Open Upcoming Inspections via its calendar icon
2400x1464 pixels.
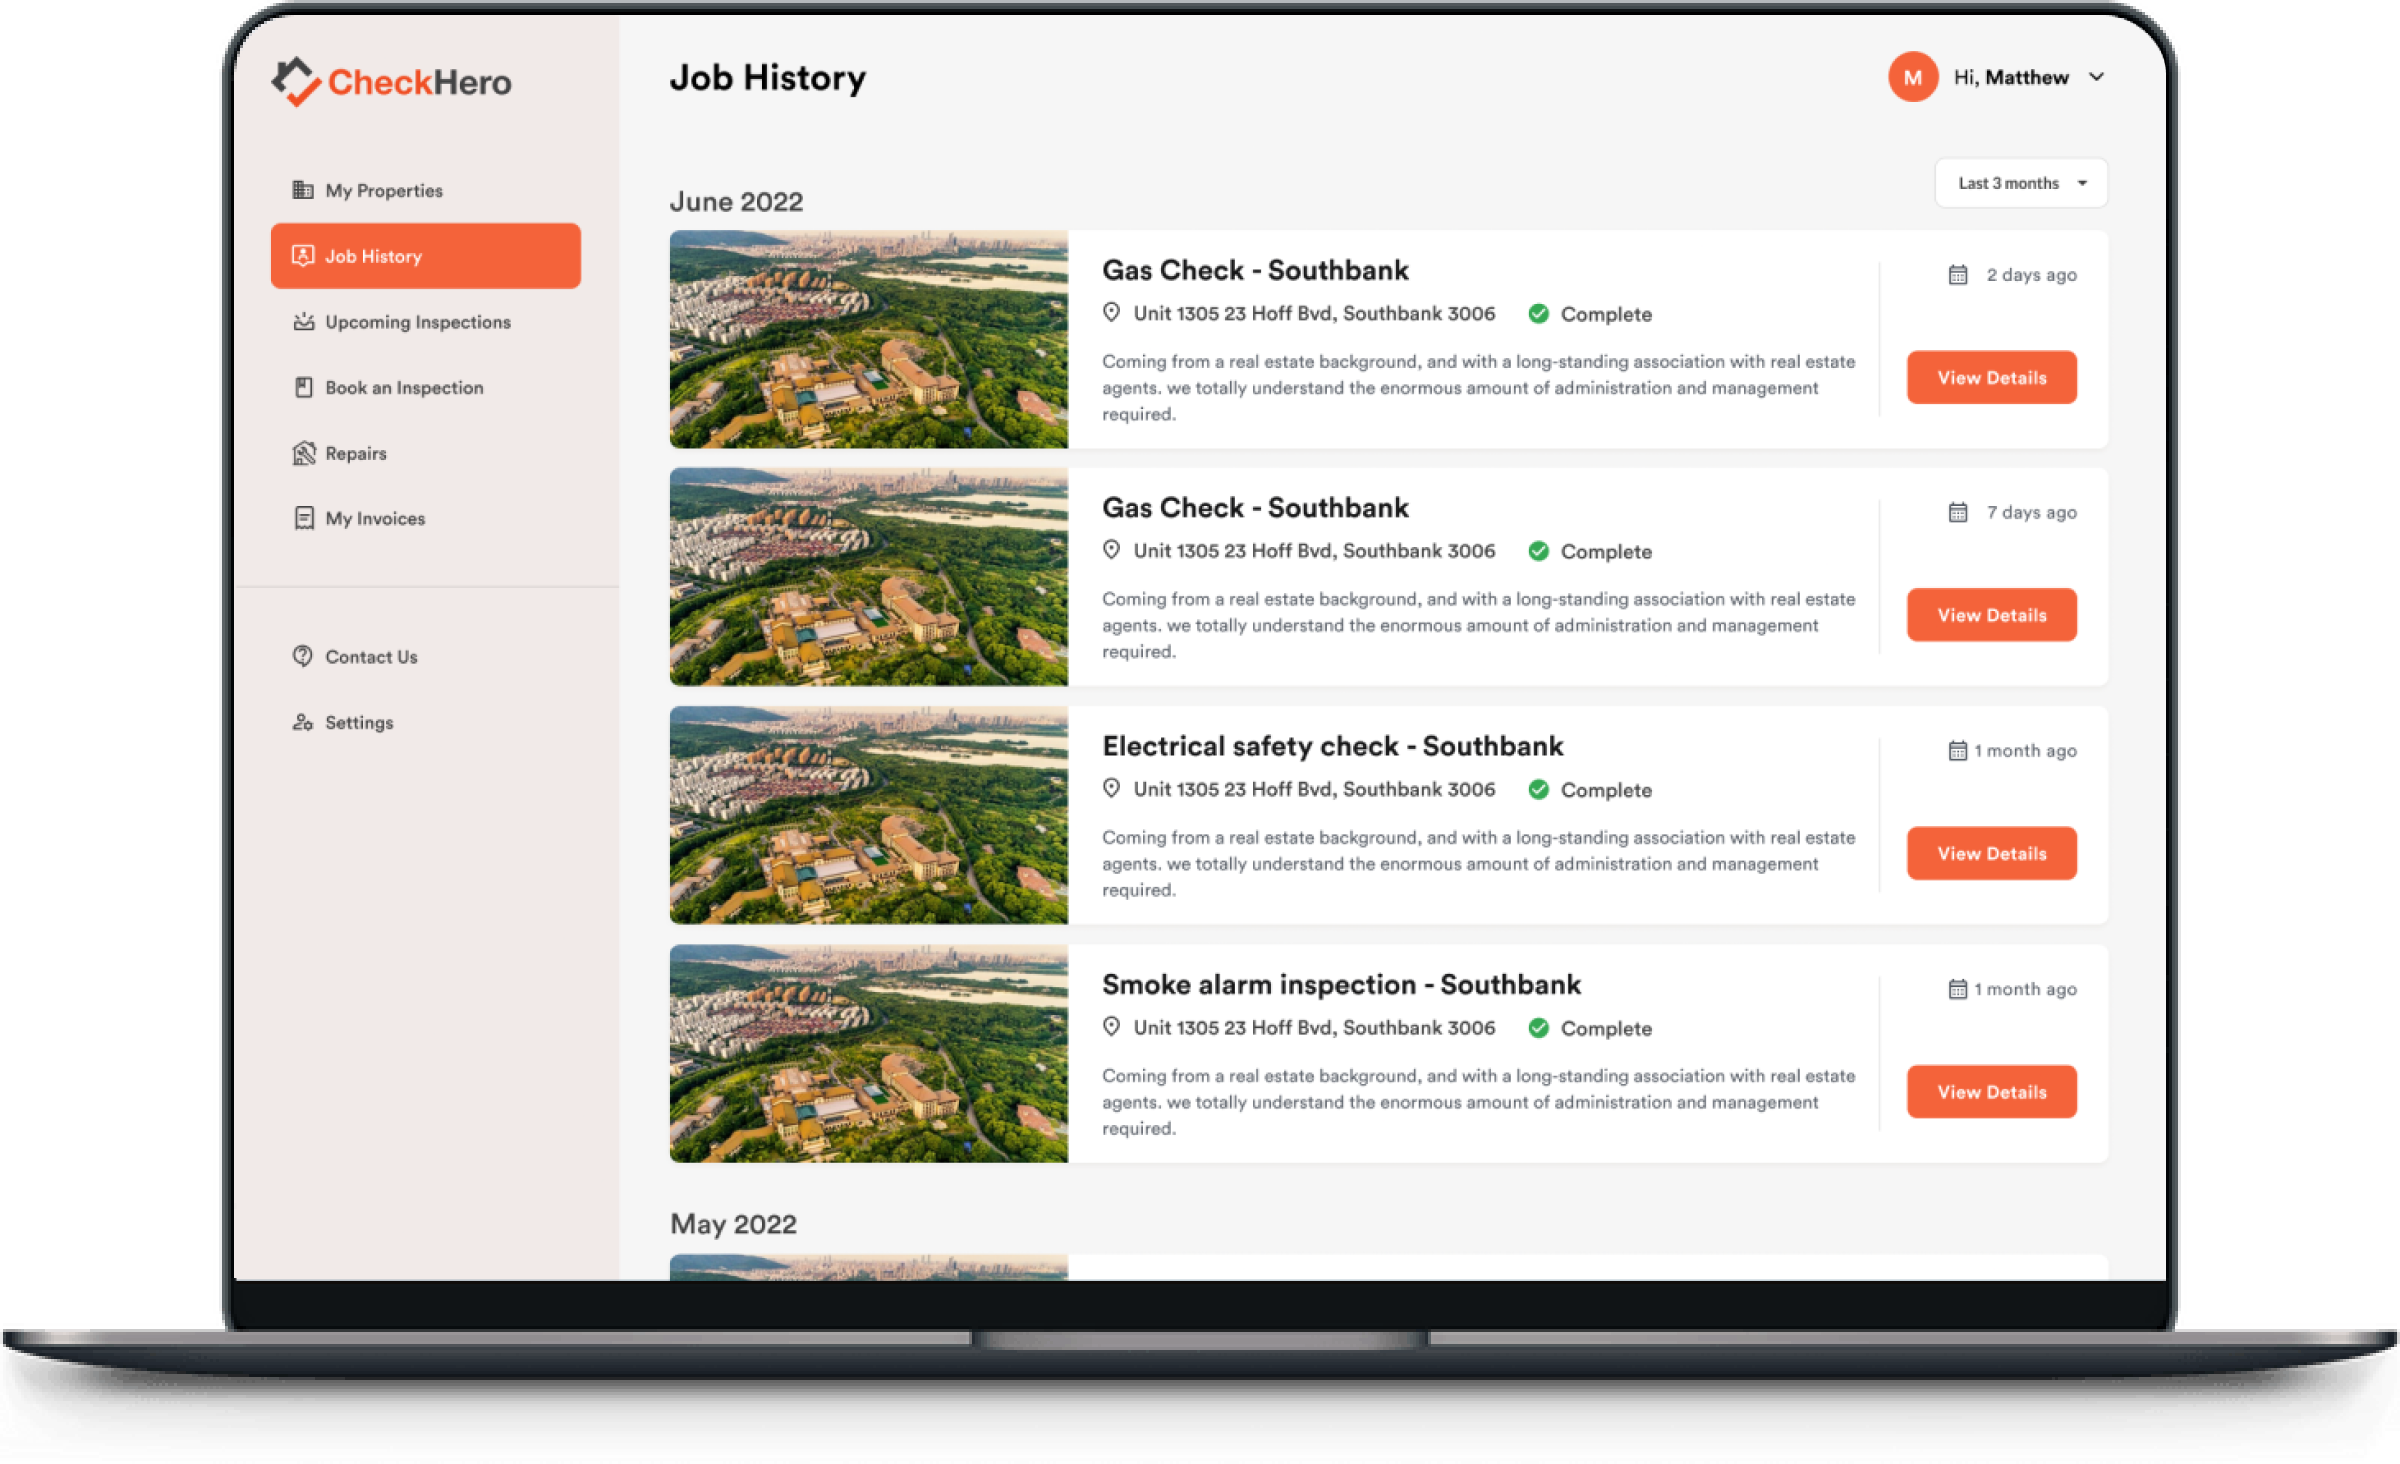coord(303,322)
